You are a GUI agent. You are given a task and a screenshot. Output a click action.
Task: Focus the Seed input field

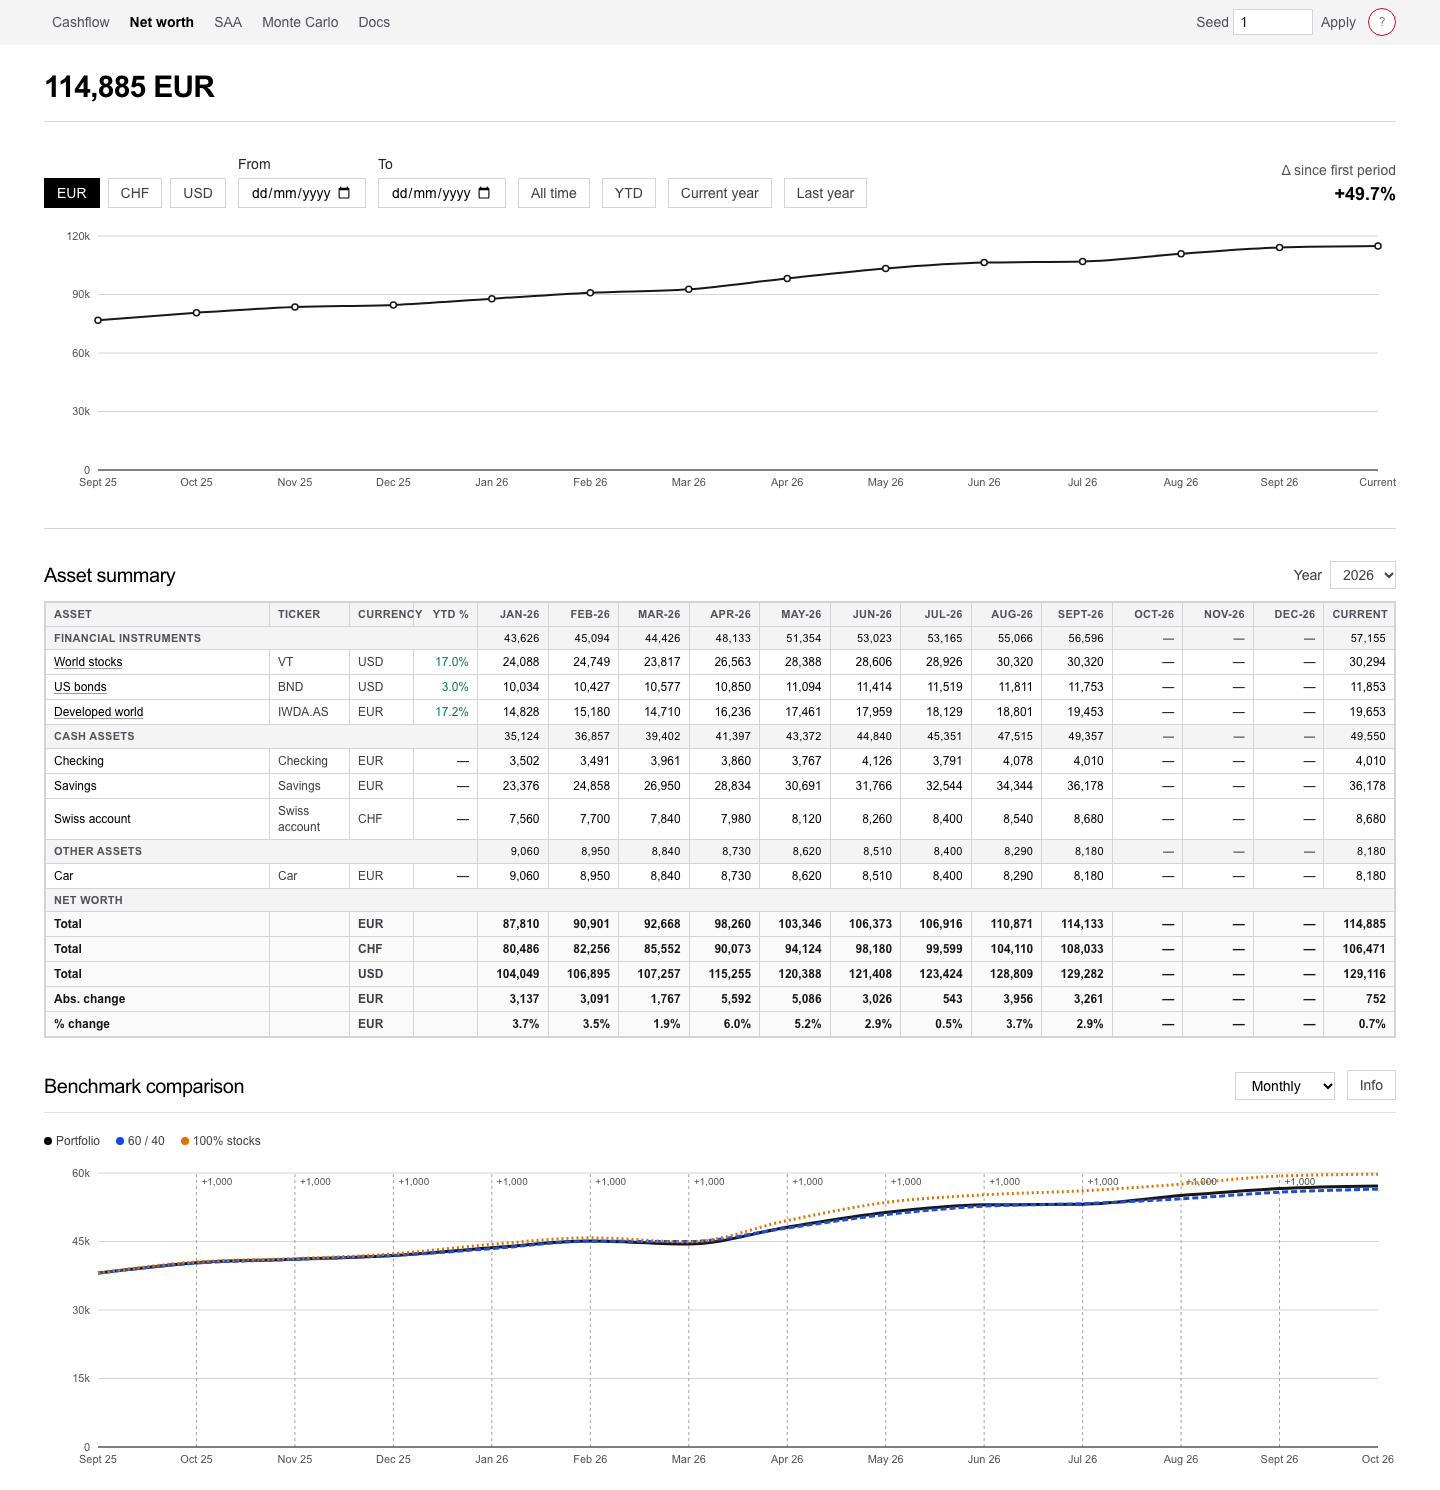[1272, 22]
